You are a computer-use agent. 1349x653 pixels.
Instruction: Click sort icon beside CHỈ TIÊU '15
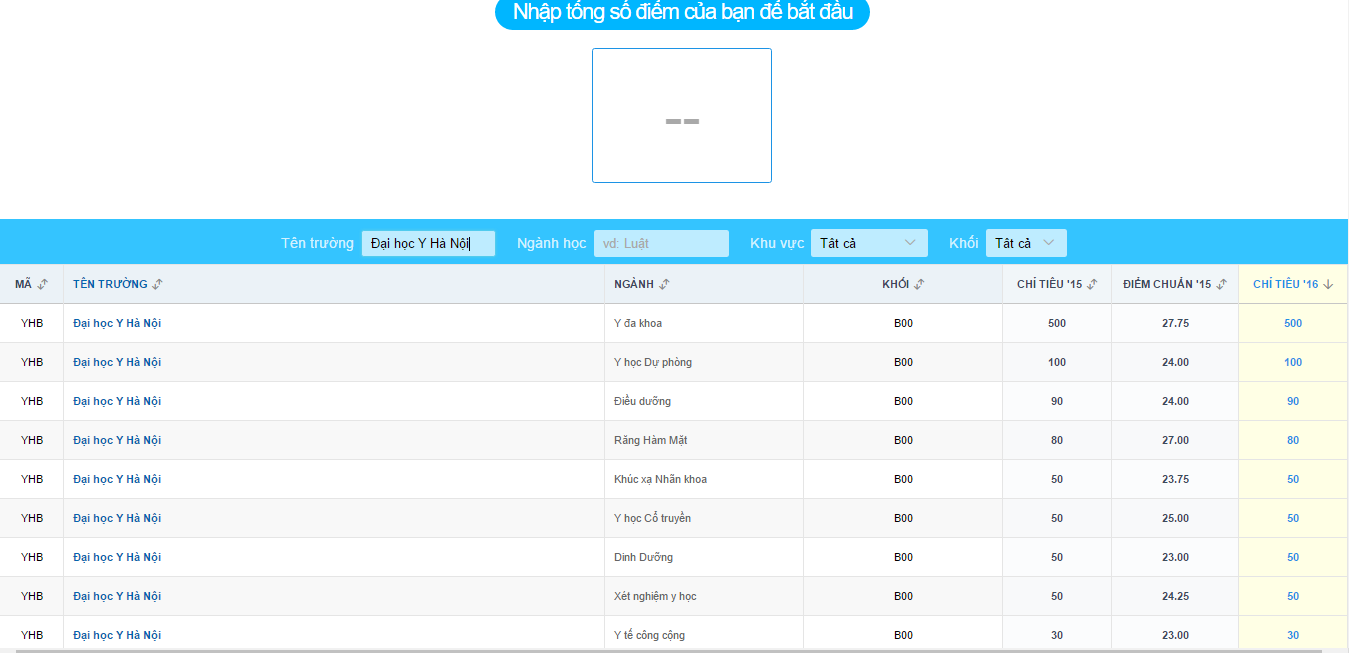point(1092,285)
